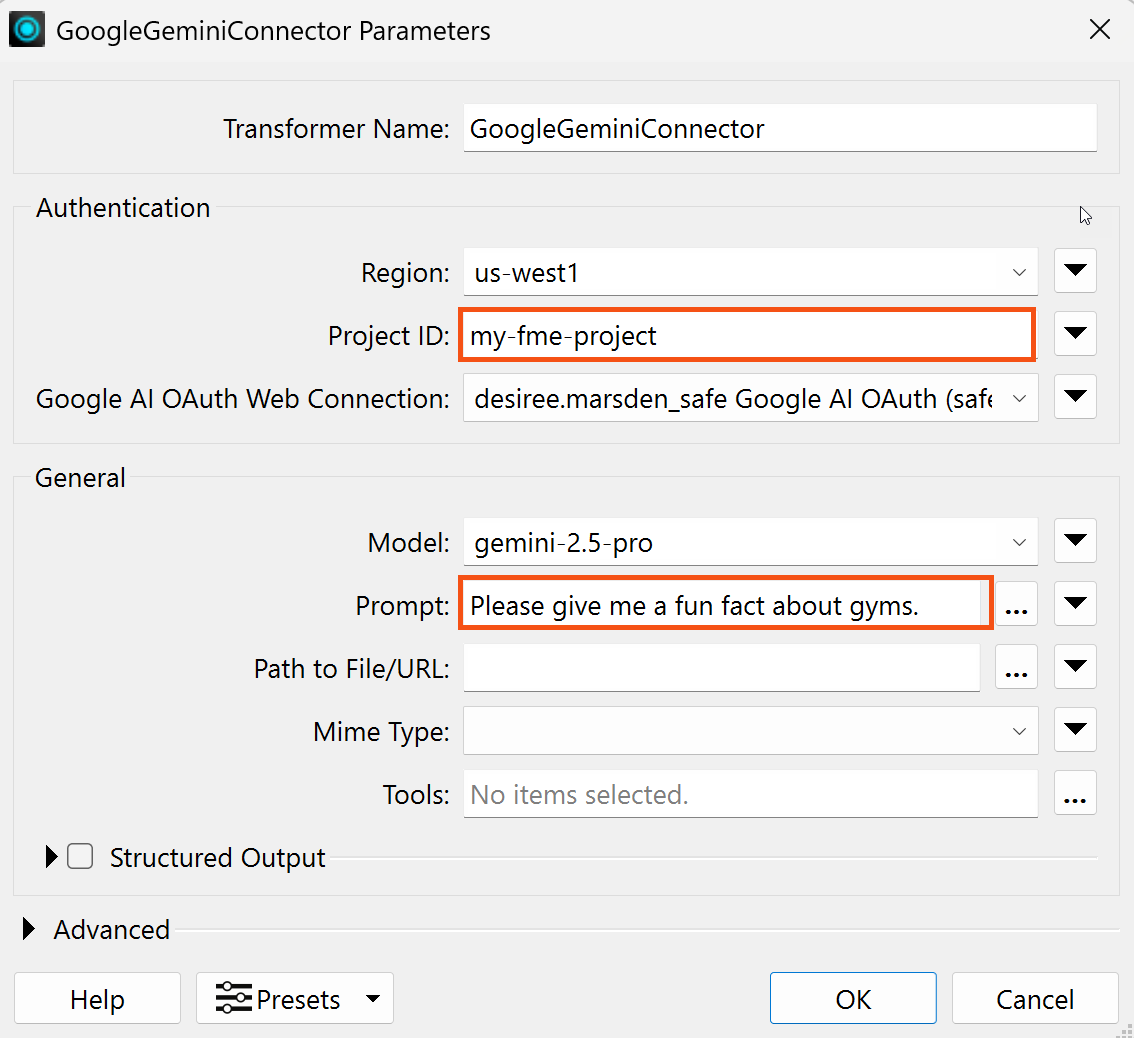Screen dimensions: 1134x1038
Task: Open Tools selection ellipsis button
Action: (x=1075, y=793)
